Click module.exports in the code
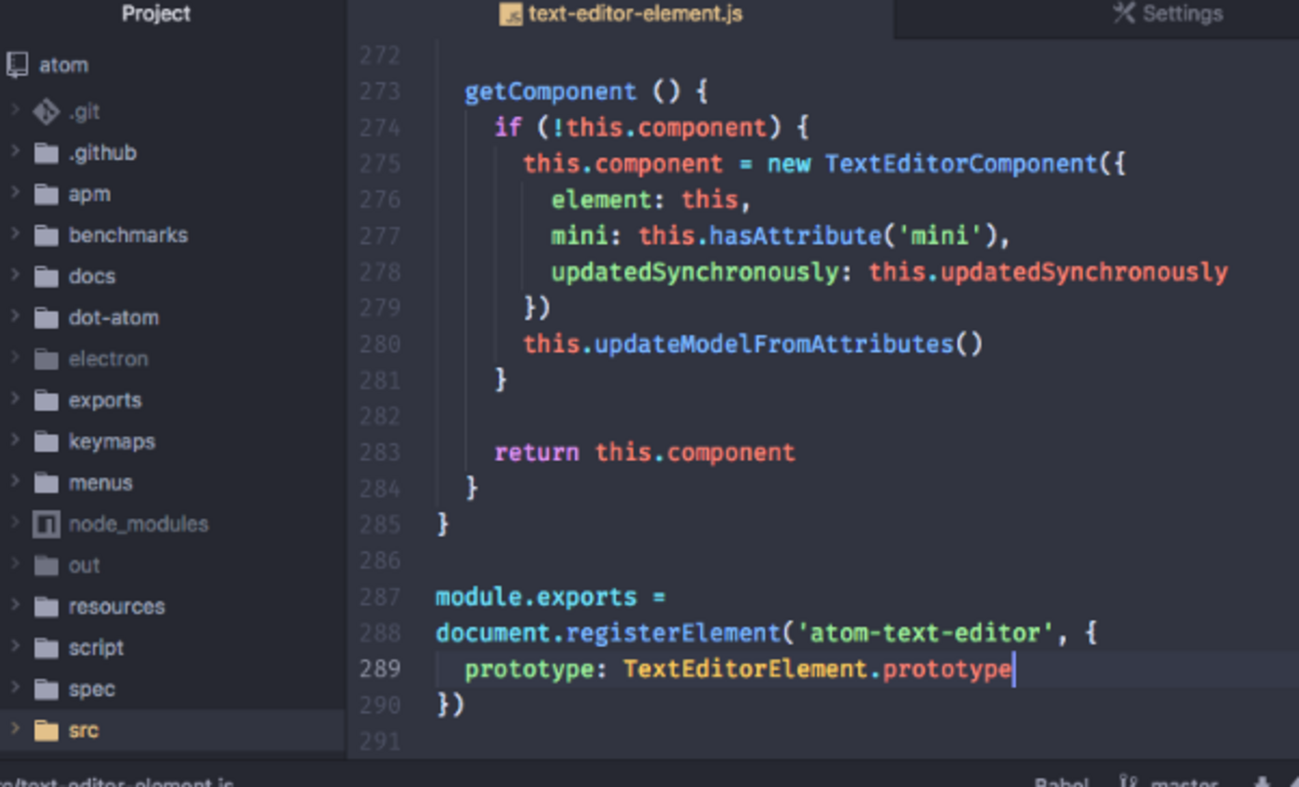 point(537,597)
